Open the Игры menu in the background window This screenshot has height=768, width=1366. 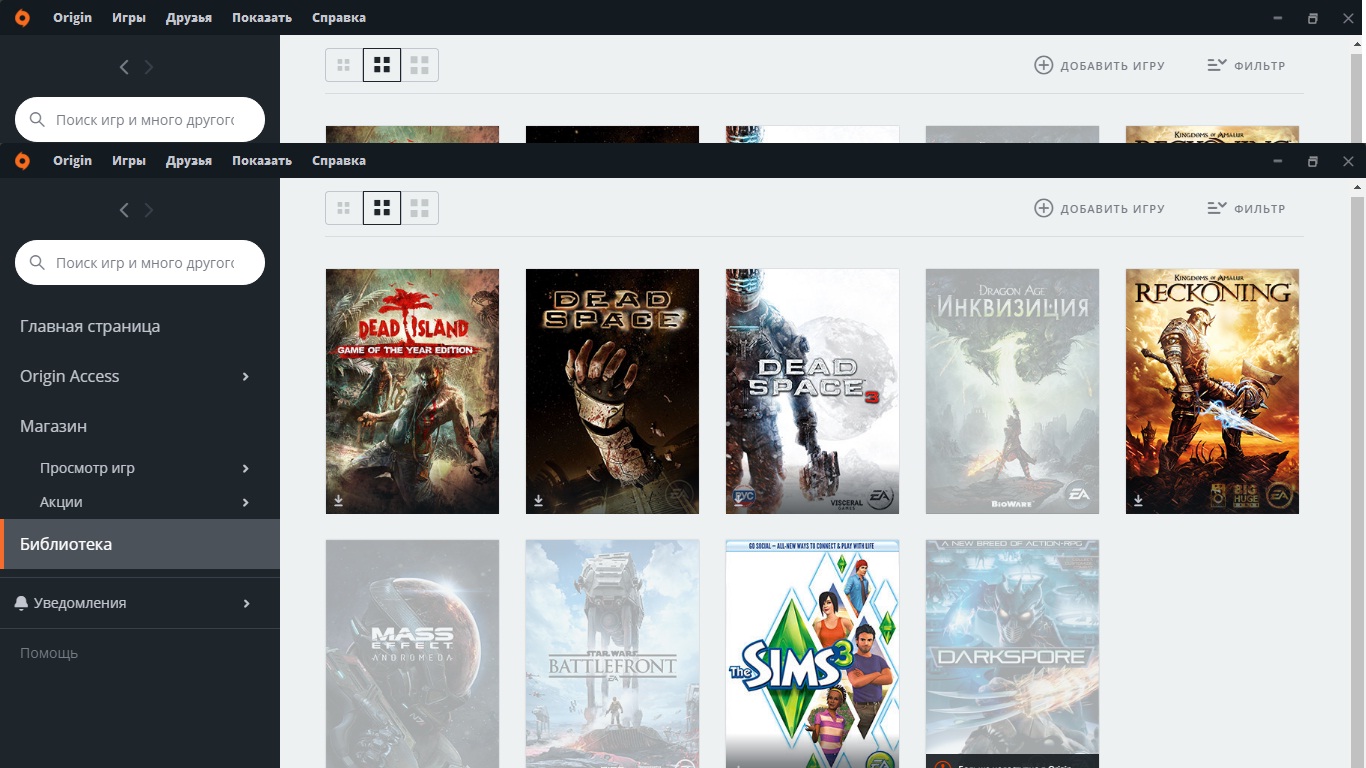click(129, 18)
